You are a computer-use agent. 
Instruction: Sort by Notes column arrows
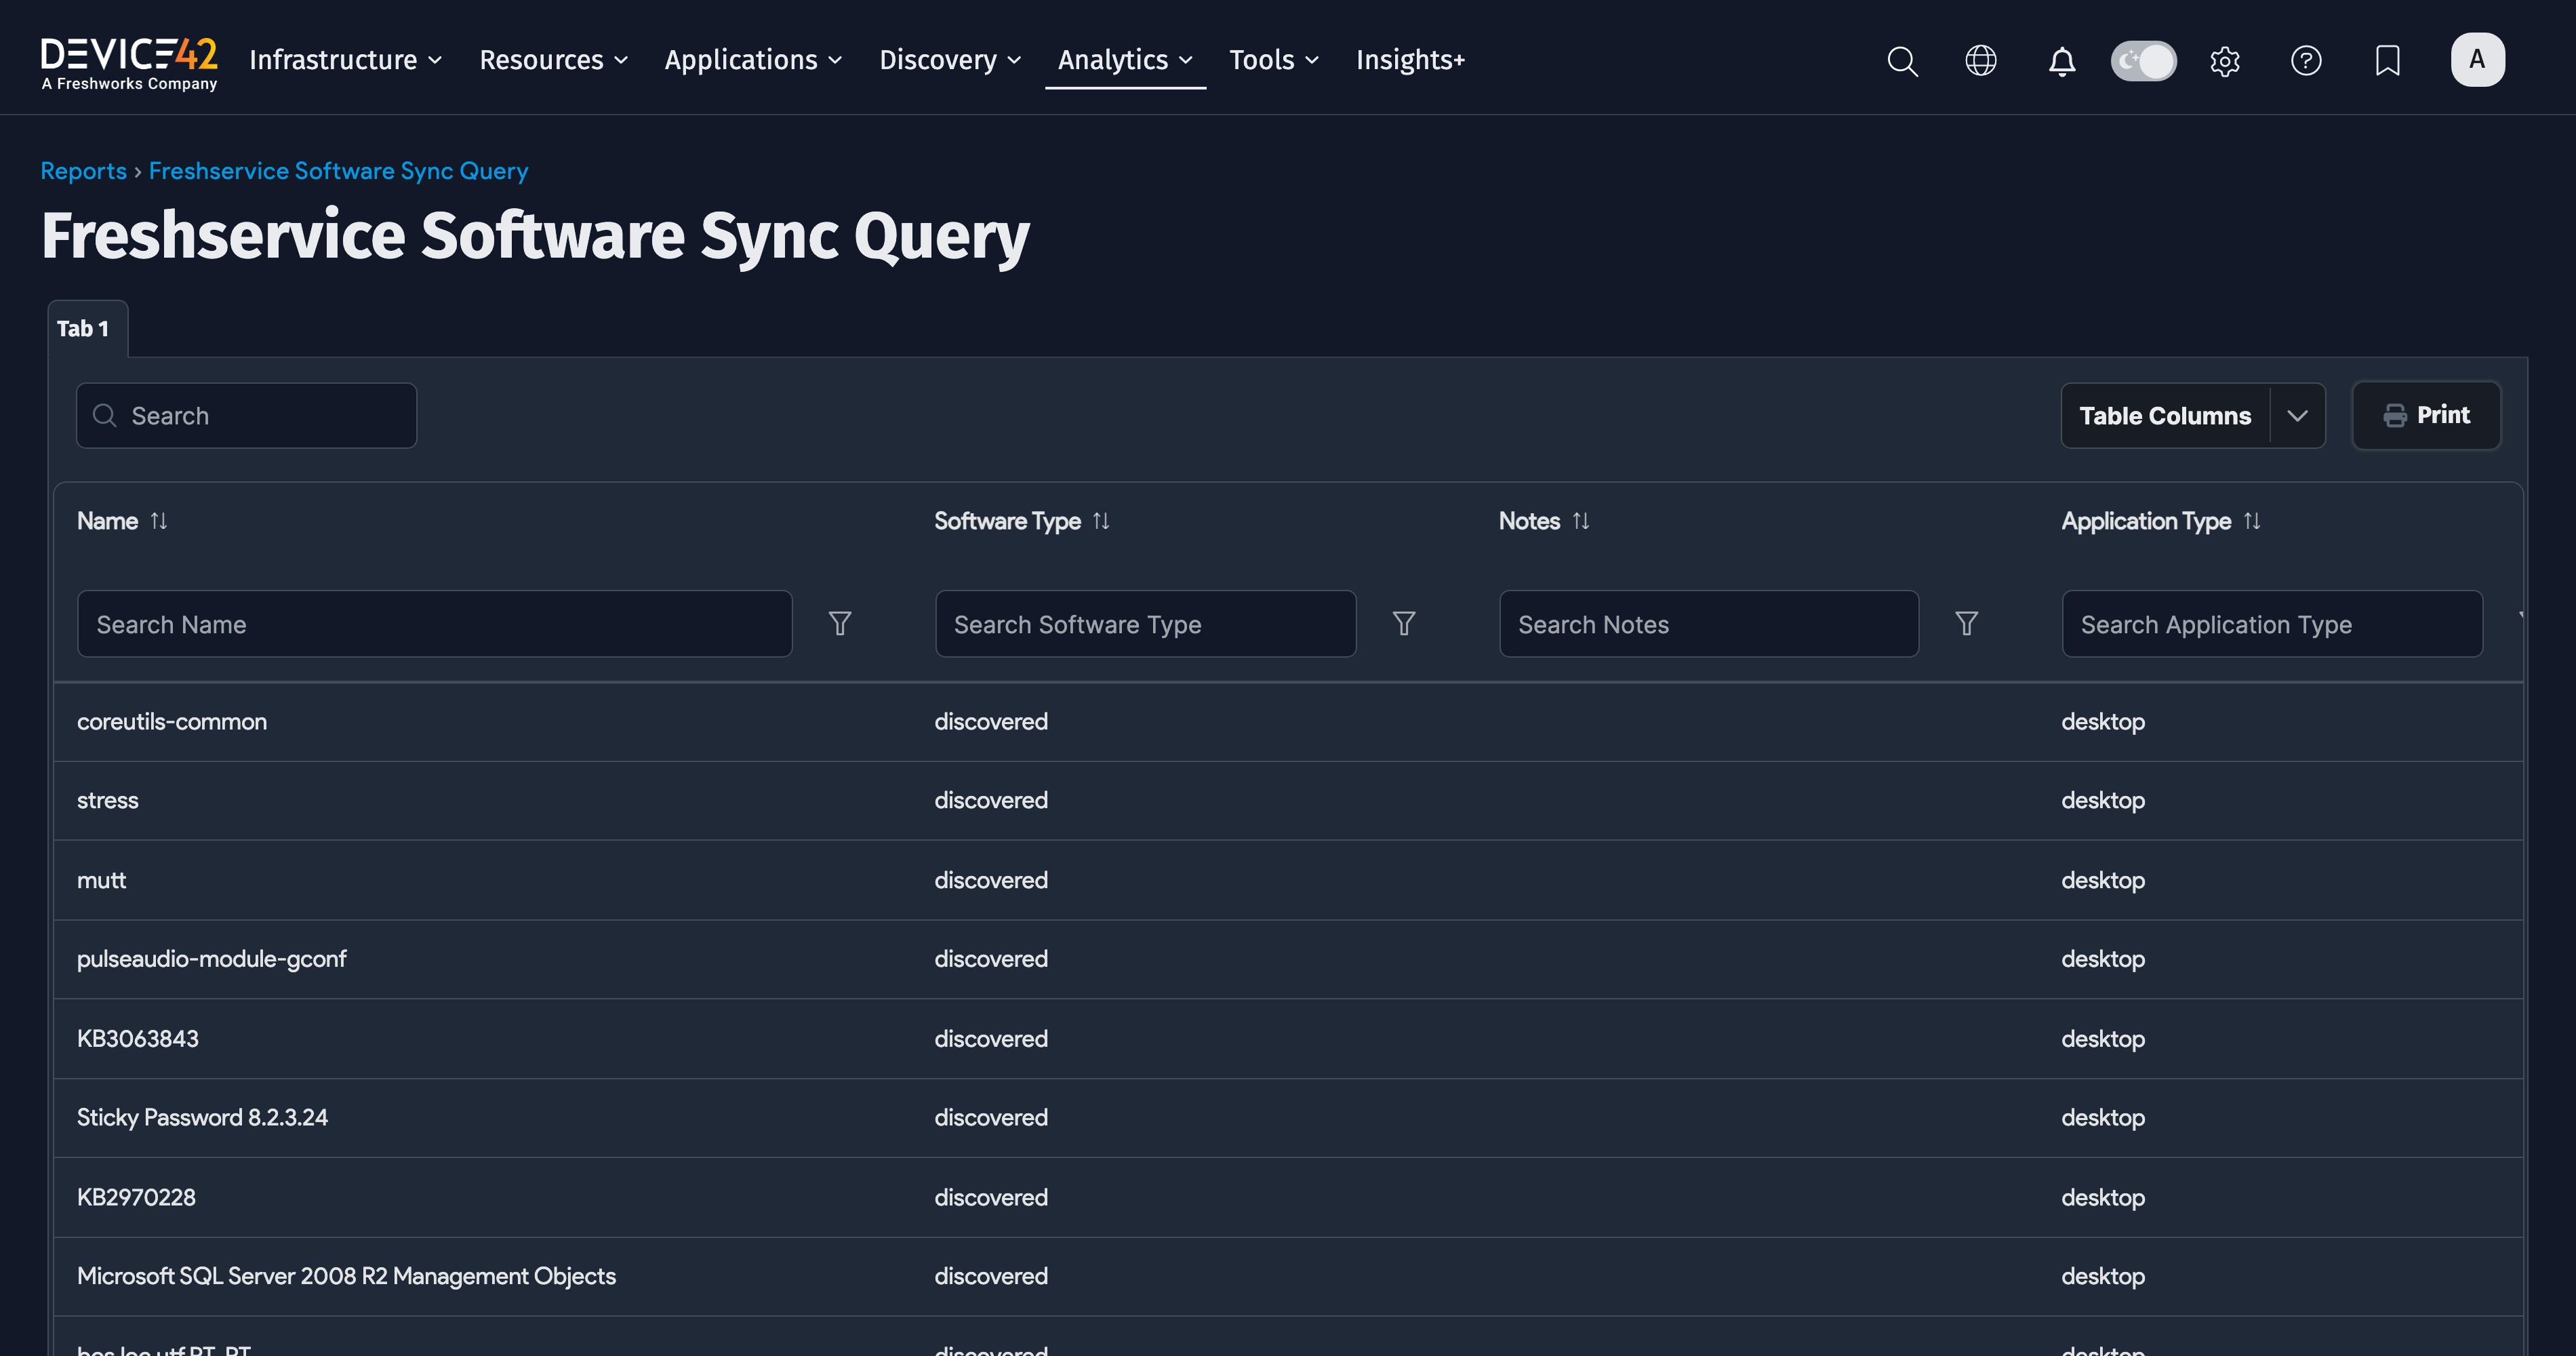click(1581, 521)
